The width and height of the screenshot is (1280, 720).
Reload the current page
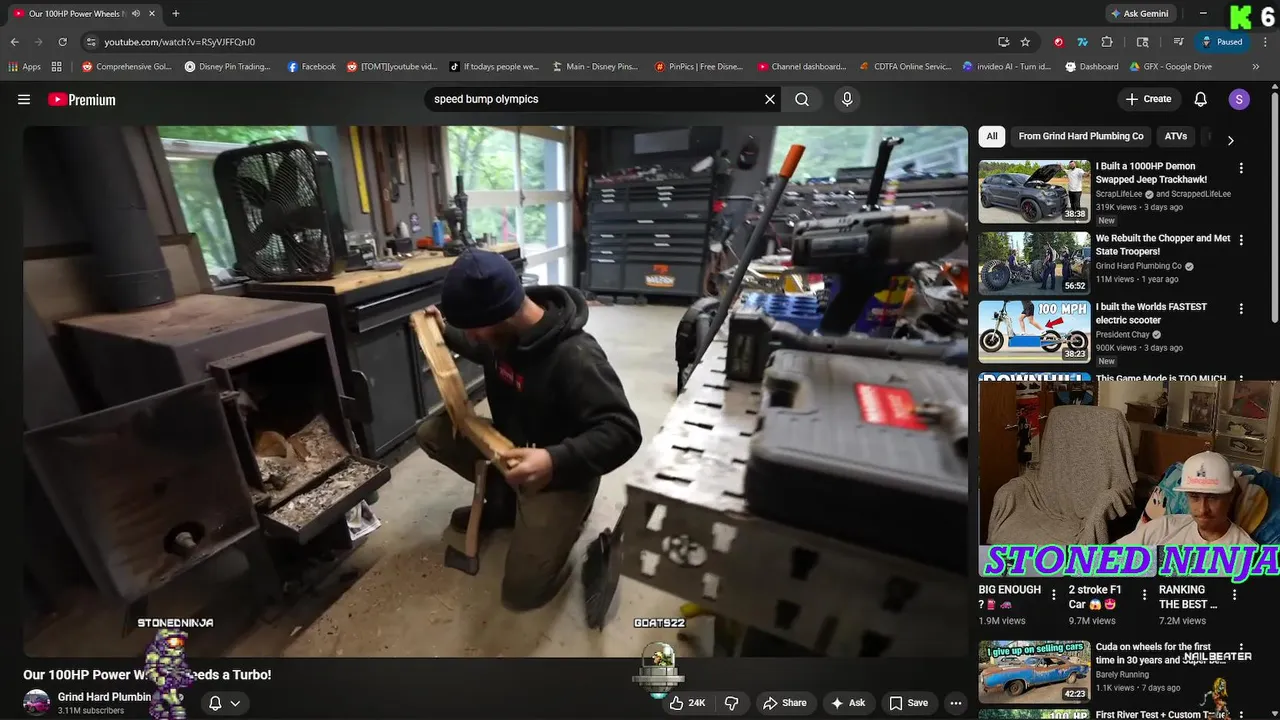pyautogui.click(x=62, y=42)
